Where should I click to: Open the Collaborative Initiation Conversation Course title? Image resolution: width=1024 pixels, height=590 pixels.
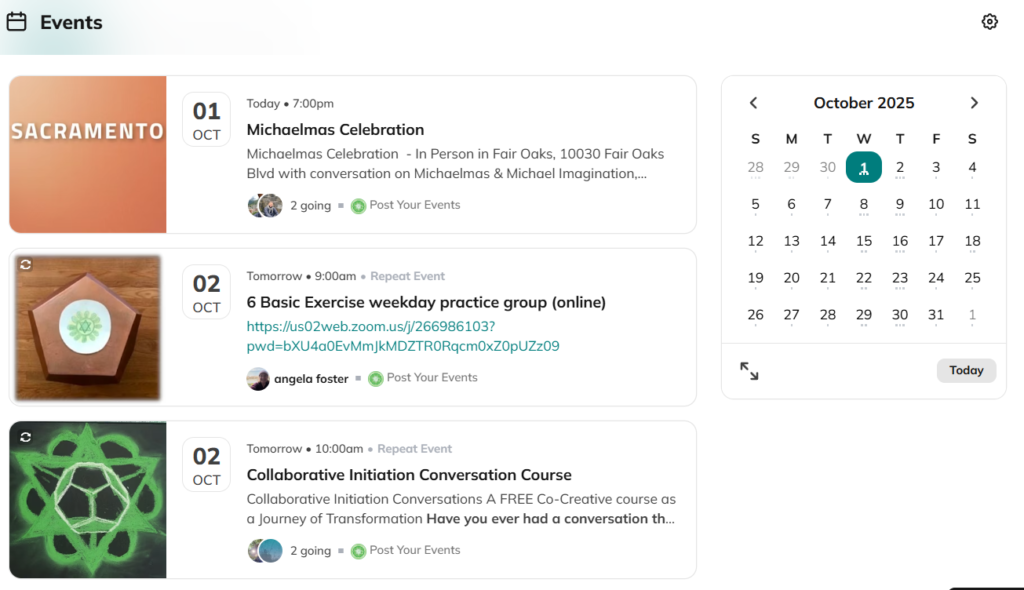click(409, 475)
